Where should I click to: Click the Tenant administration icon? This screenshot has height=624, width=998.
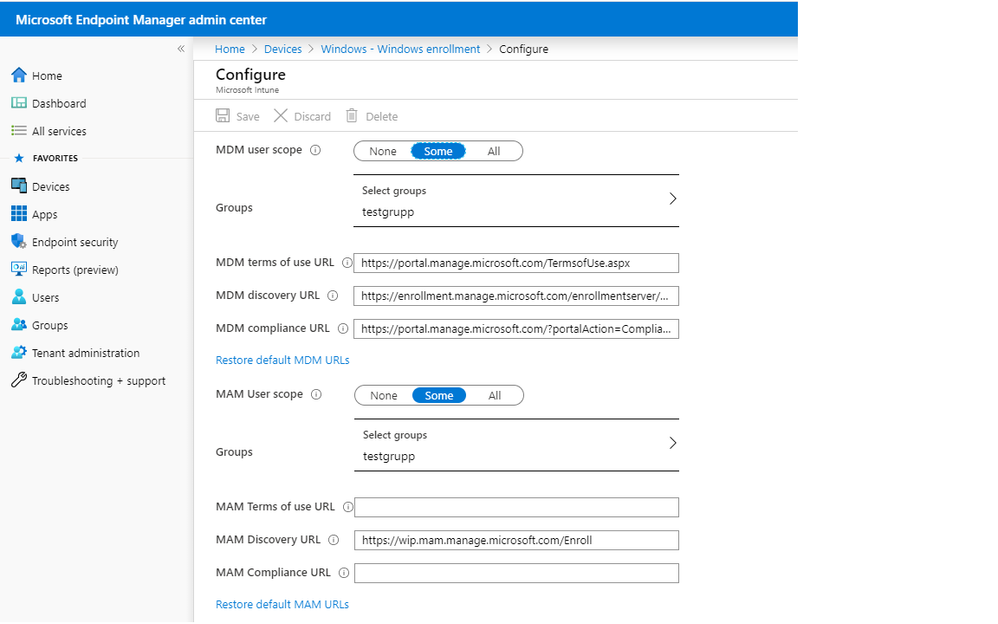point(18,353)
